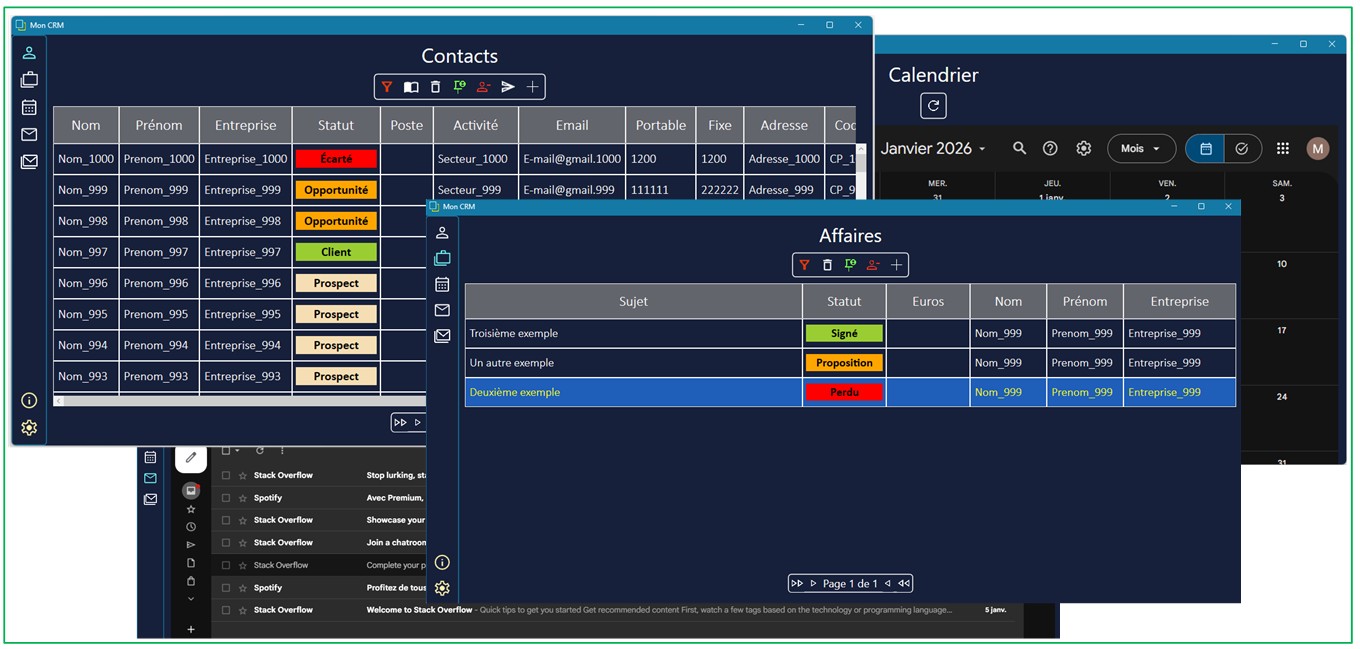1360x649 pixels.
Task: Expand the Janvier 2026 month picker
Action: (x=933, y=149)
